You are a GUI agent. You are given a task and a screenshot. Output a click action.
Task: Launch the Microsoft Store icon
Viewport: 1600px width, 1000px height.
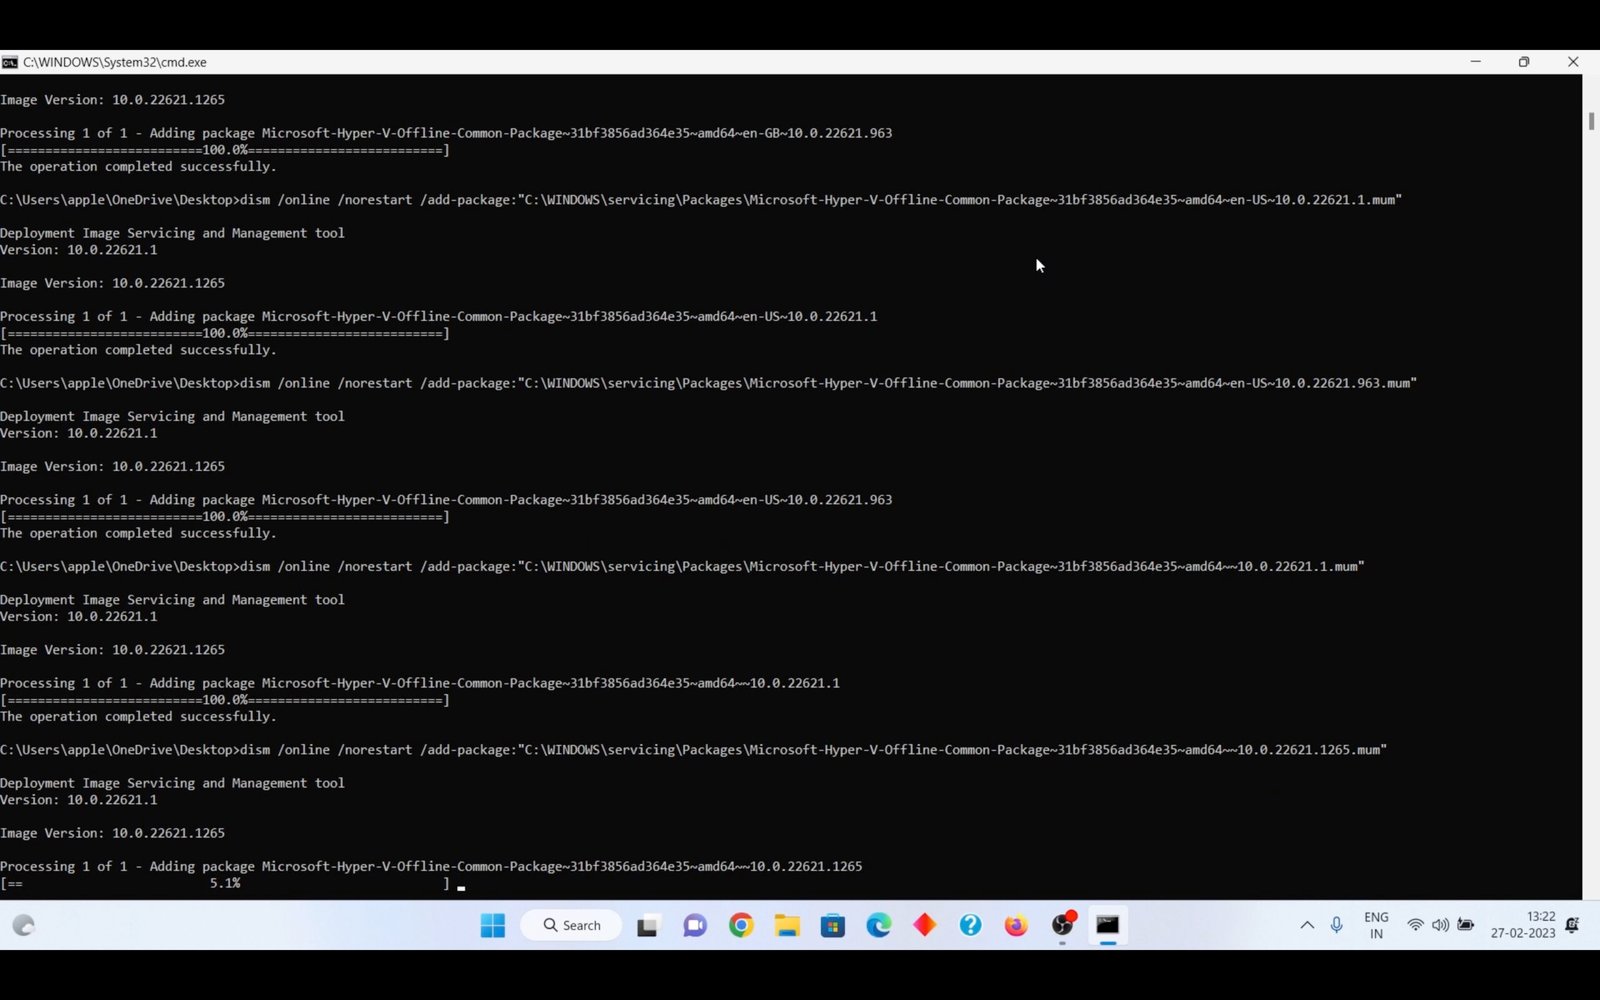pyautogui.click(x=833, y=925)
